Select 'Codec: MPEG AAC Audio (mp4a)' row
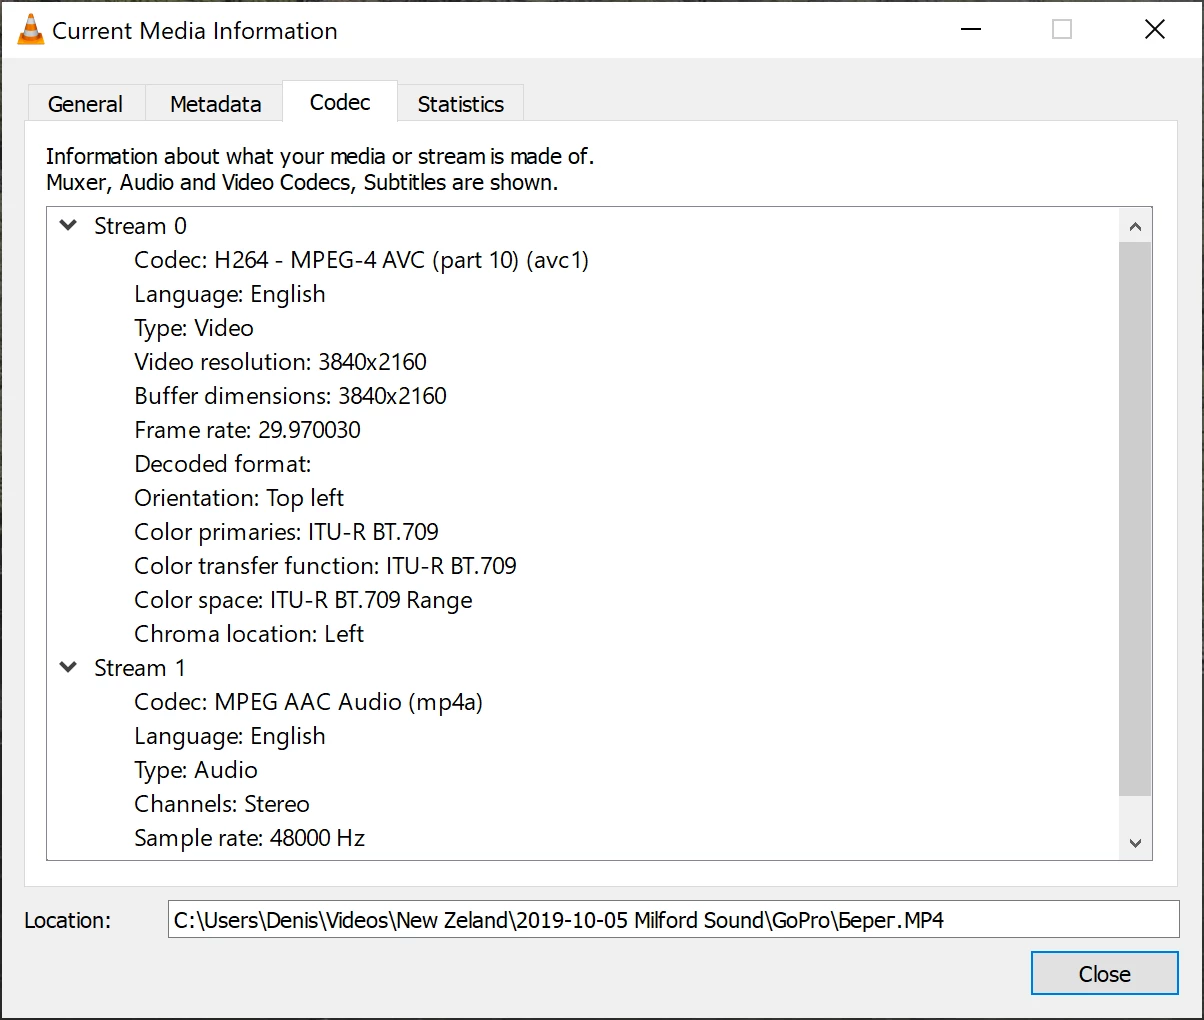 coord(309,702)
